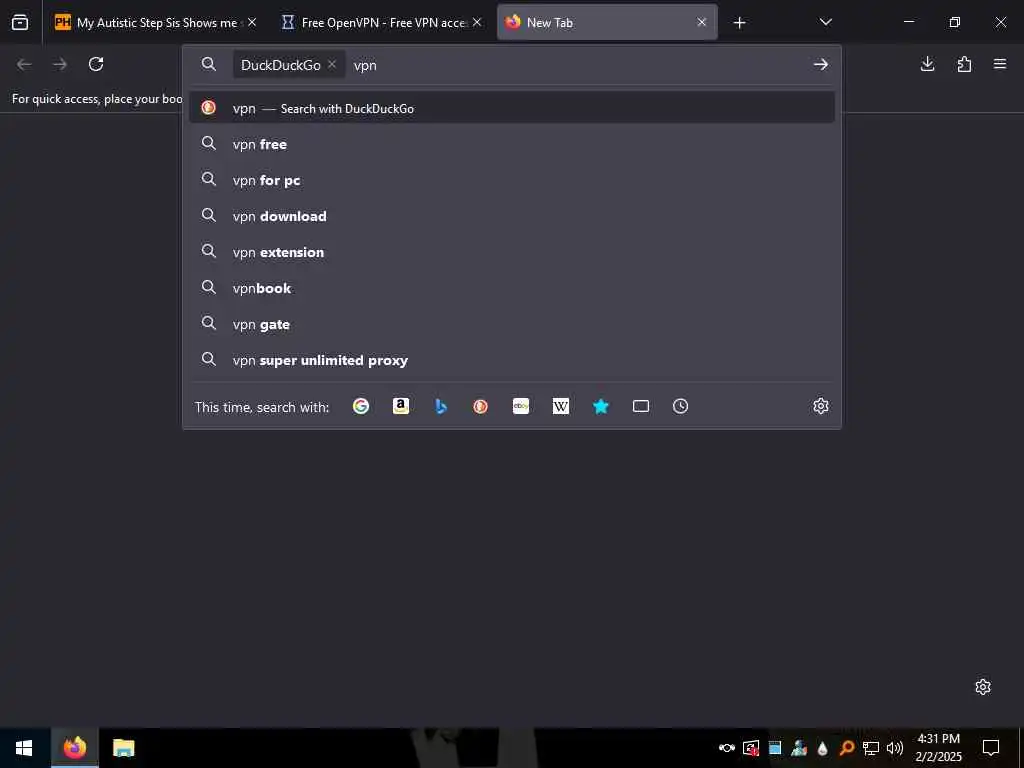Expand the list all tabs chevron

tap(825, 22)
